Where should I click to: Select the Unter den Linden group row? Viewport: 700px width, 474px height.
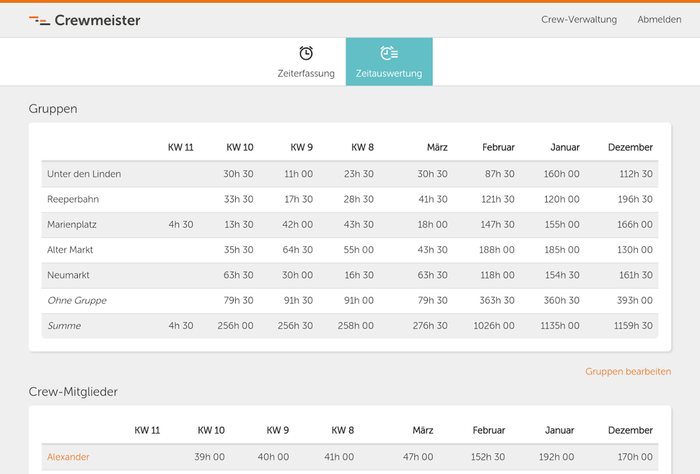84,174
